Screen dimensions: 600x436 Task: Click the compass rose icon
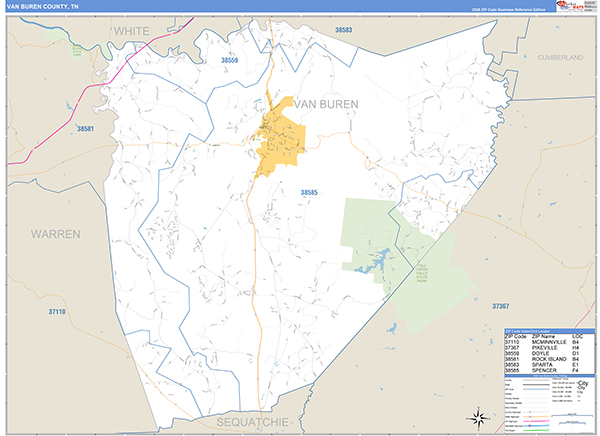(479, 418)
